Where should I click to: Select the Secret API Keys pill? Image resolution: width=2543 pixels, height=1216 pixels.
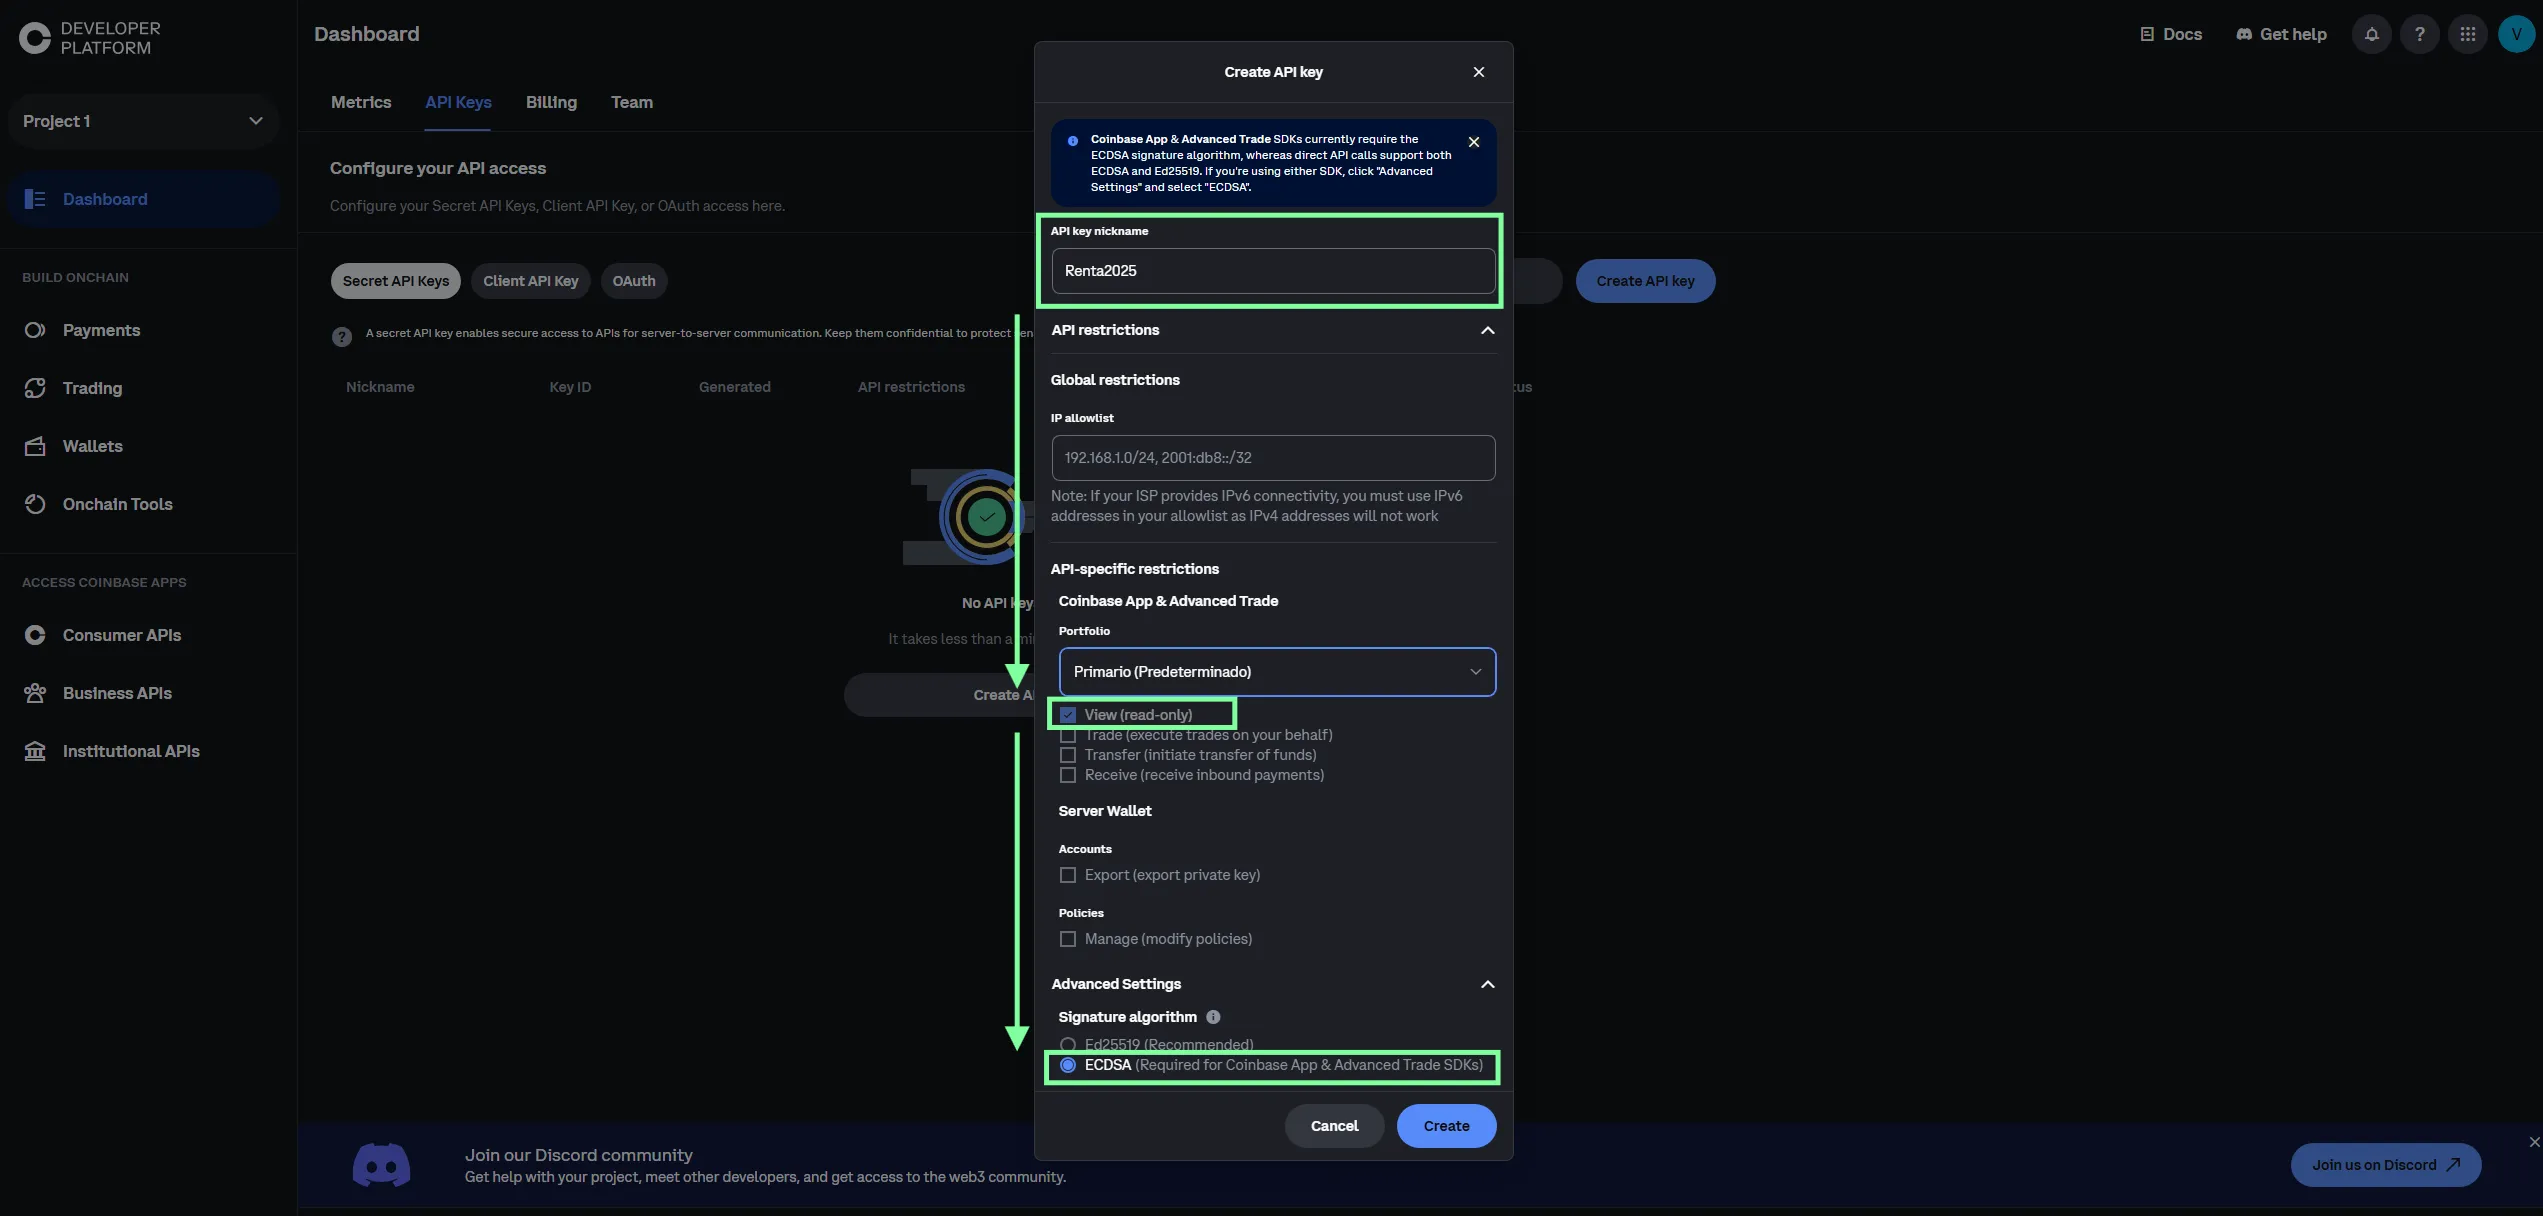(x=396, y=281)
